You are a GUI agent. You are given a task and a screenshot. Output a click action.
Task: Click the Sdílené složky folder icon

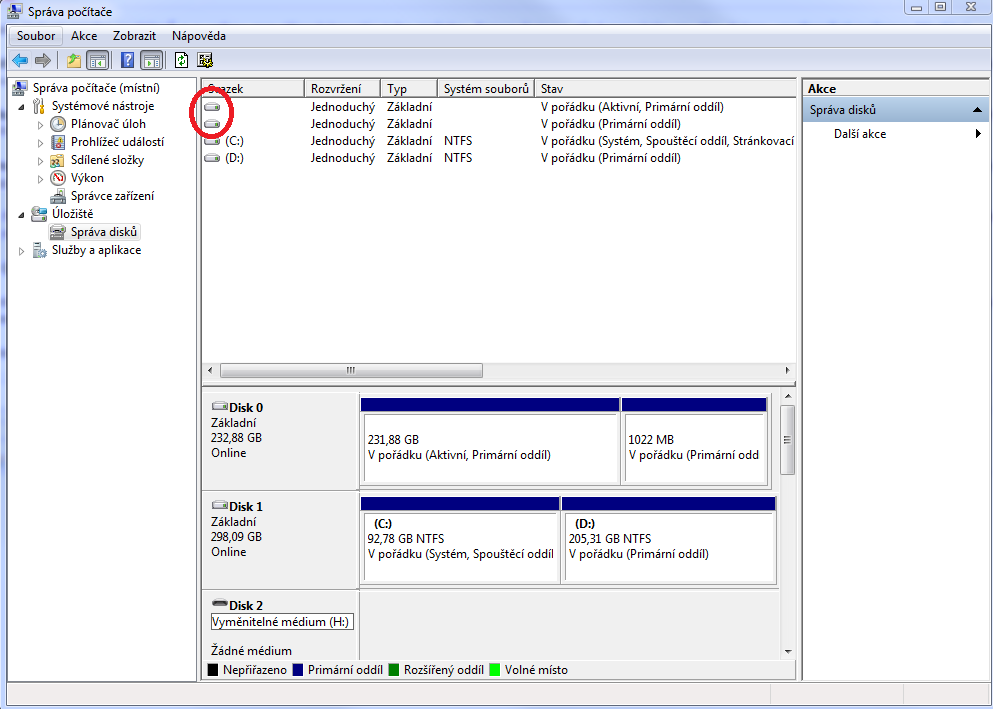pos(58,160)
